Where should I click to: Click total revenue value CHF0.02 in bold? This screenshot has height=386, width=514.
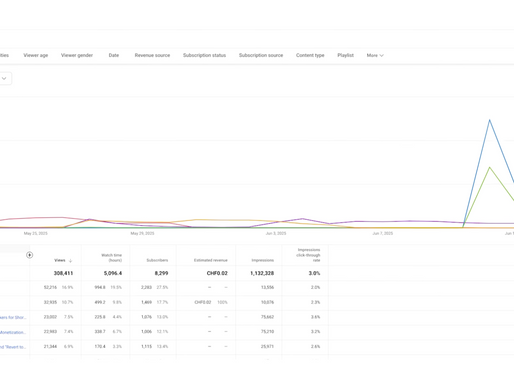tap(217, 273)
